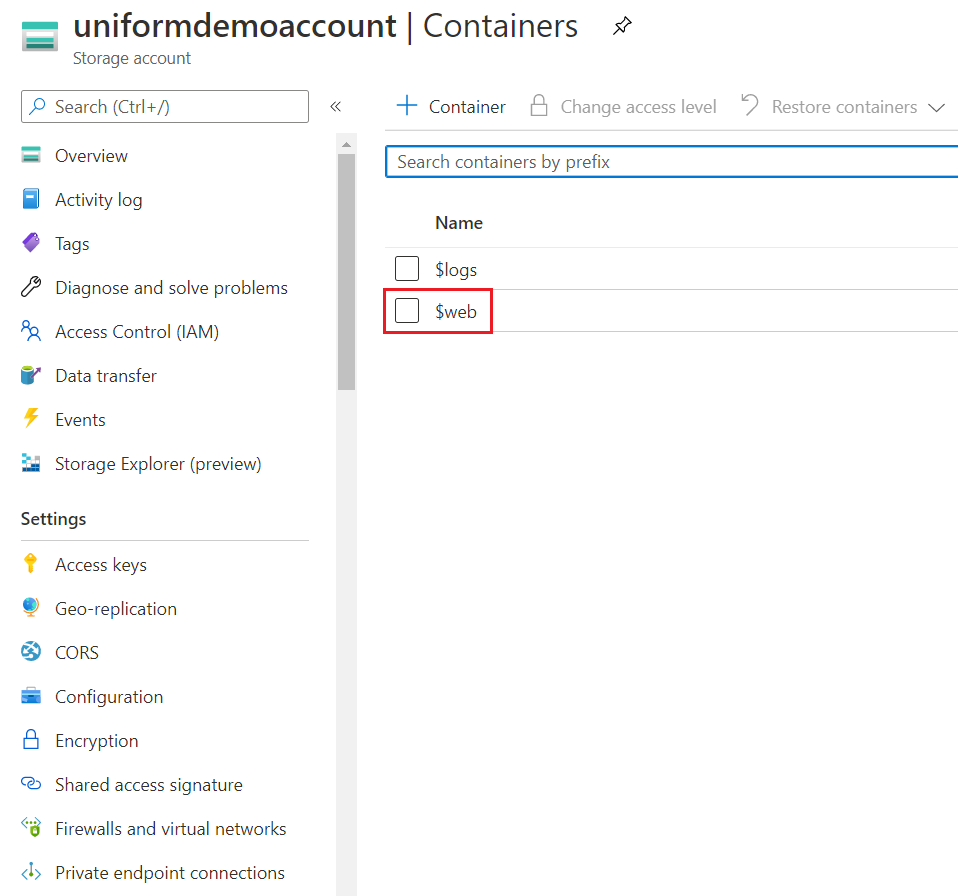Open Firewalls and virtual networks
The image size is (958, 896).
(170, 829)
